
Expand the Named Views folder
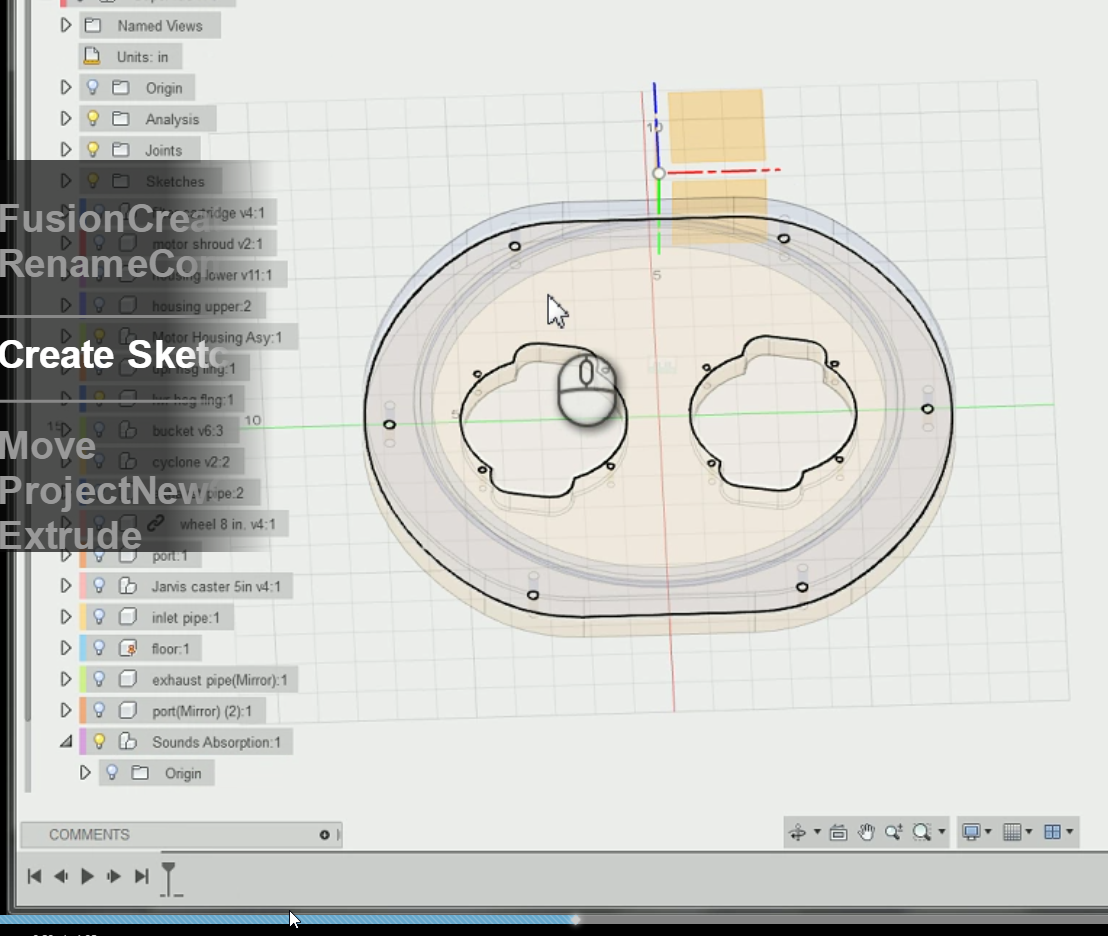(66, 25)
